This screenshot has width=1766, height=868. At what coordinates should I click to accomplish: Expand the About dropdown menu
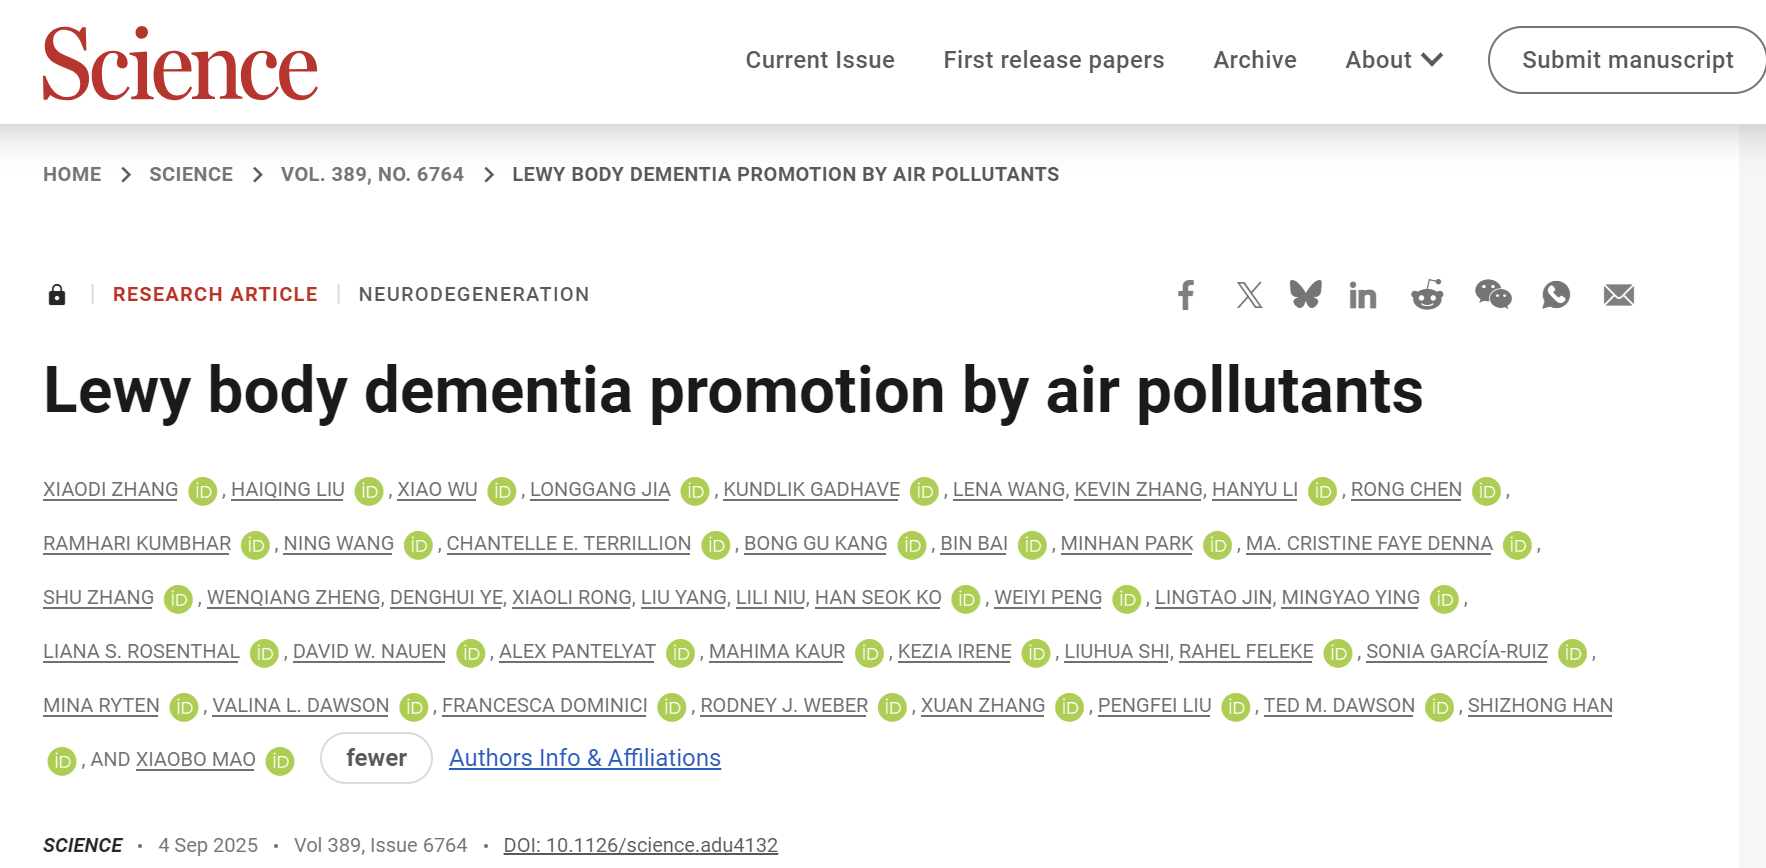pyautogui.click(x=1393, y=60)
